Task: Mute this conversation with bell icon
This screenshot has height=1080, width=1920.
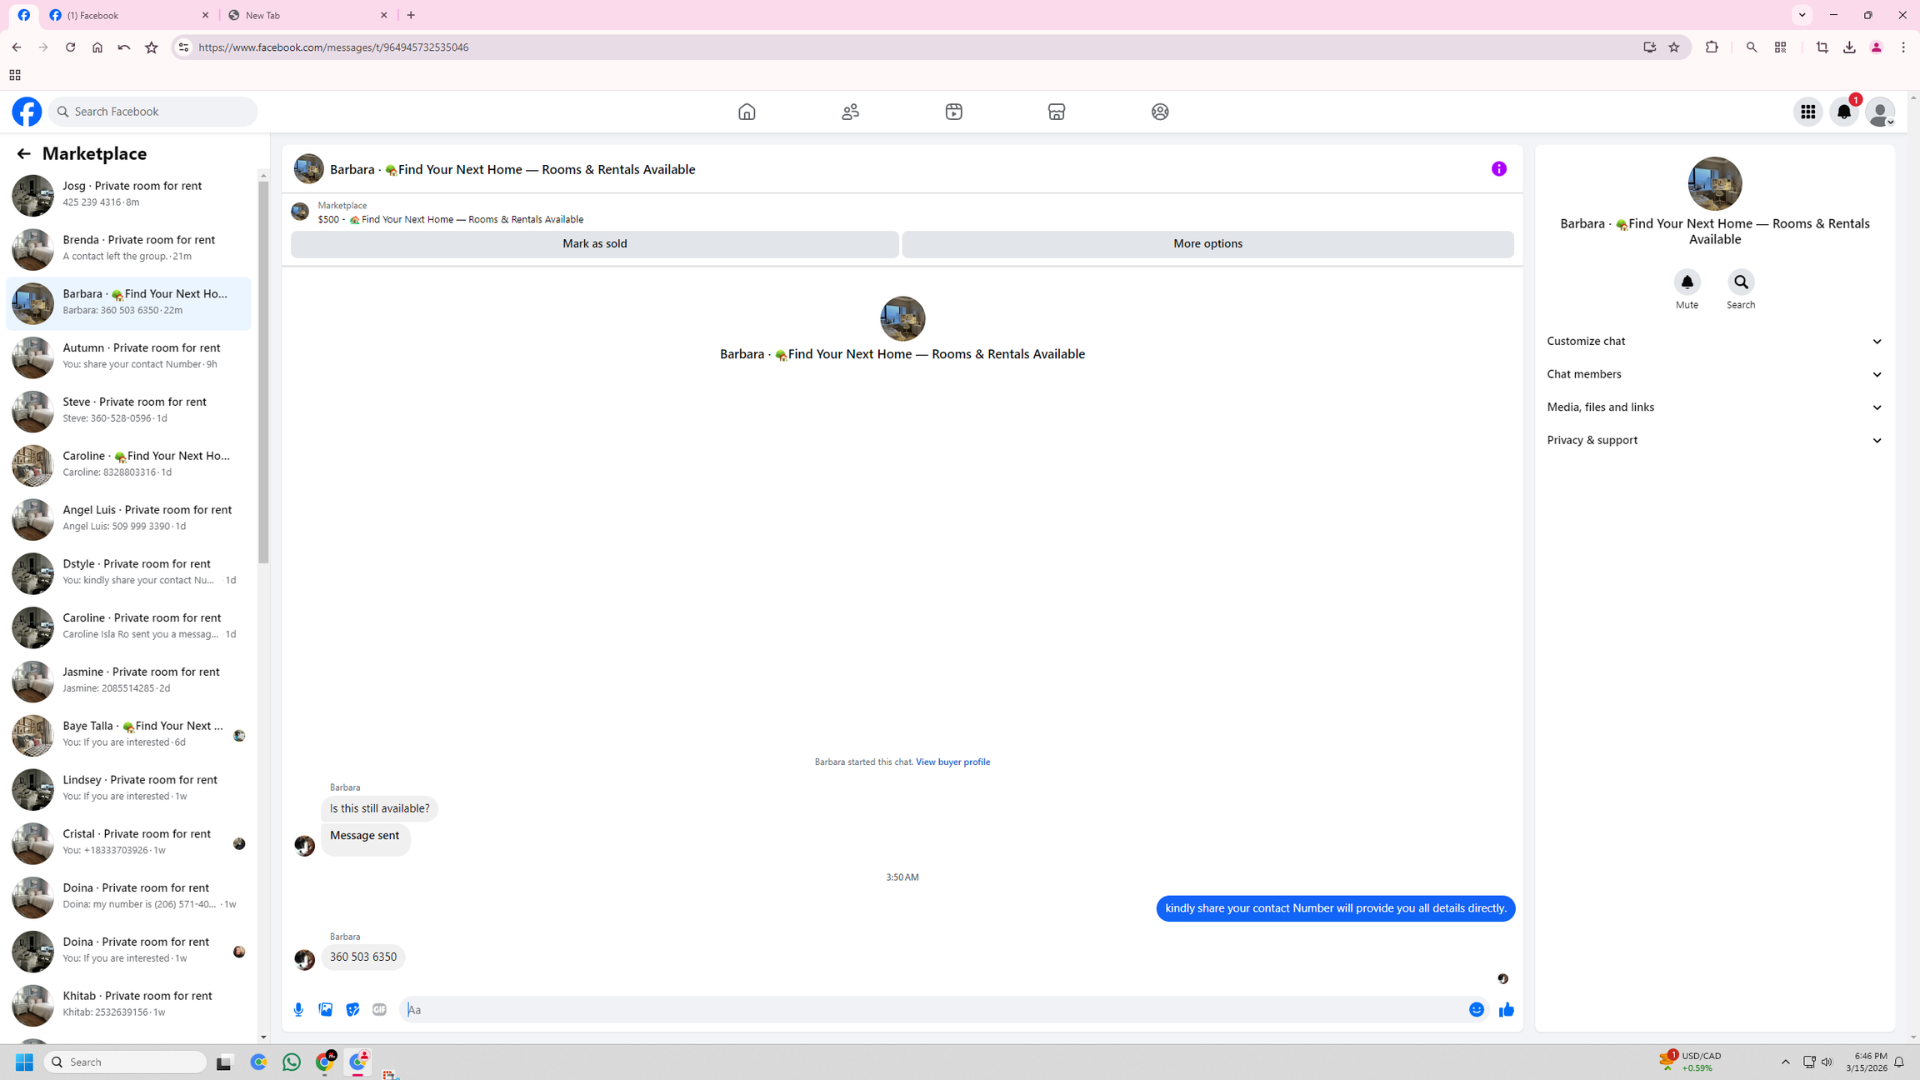Action: (1686, 282)
